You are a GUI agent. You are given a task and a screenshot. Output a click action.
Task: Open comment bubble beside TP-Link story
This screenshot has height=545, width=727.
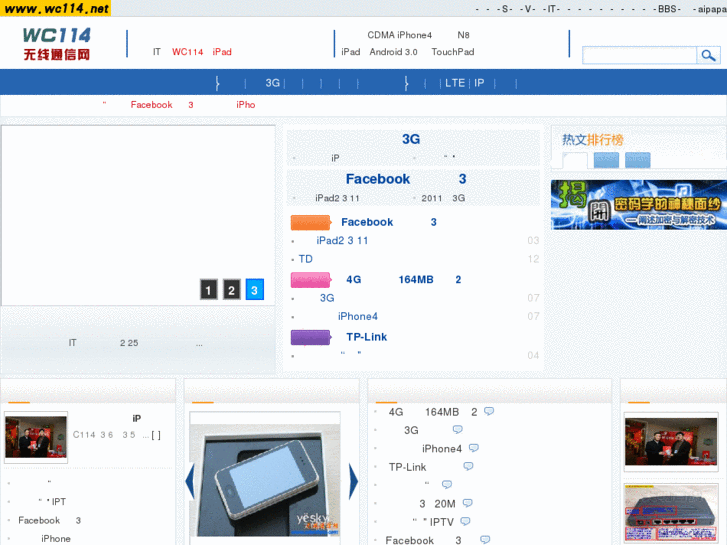coord(468,466)
